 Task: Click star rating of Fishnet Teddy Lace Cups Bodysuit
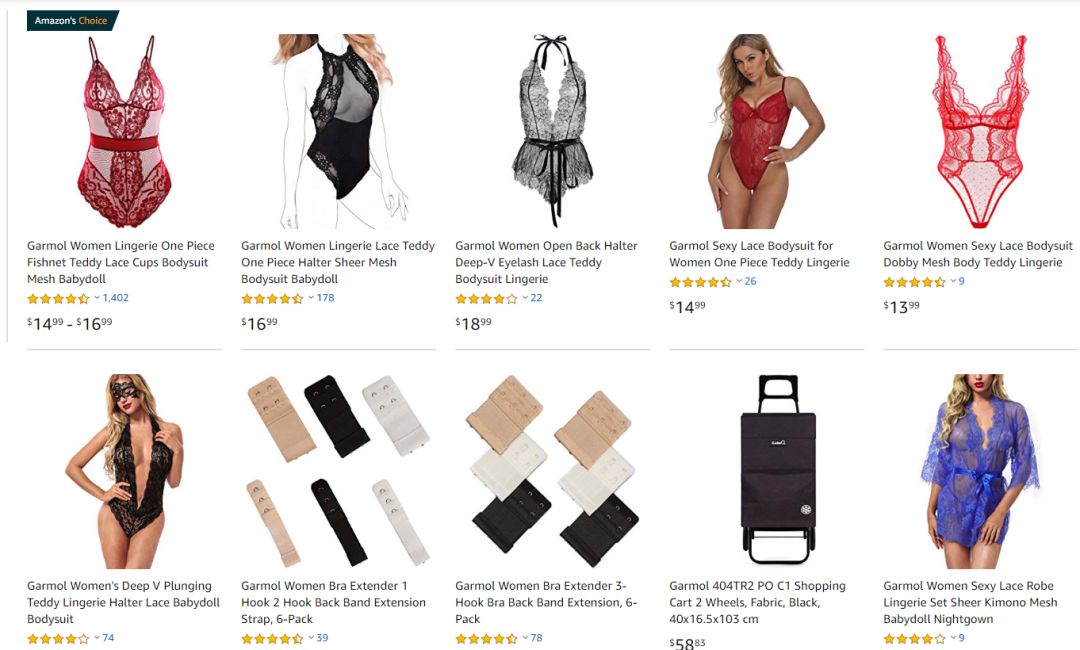(58, 298)
